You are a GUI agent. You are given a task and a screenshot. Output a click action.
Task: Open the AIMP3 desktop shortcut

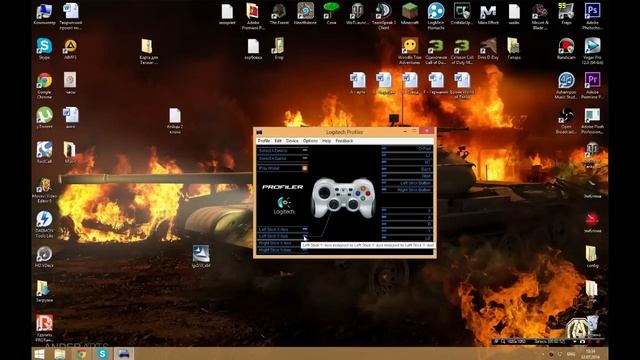tap(70, 49)
